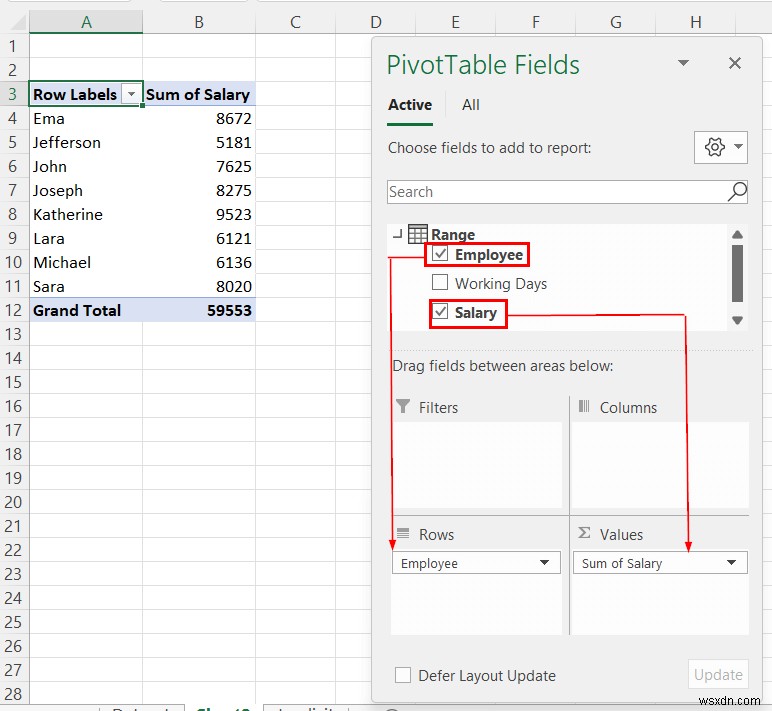Click the Rows area icon

[403, 534]
